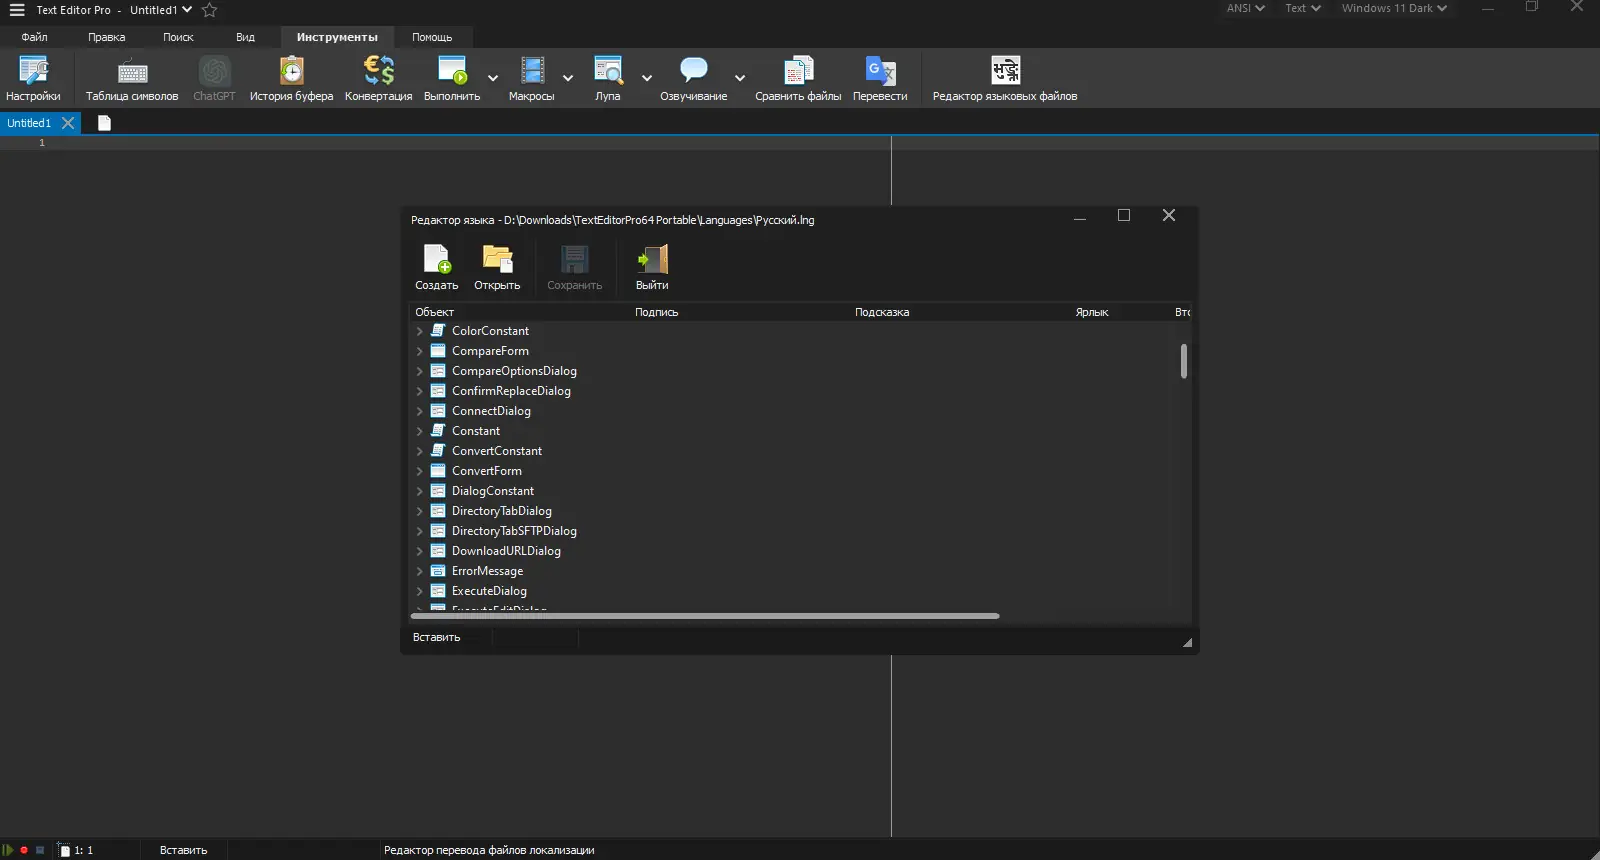
Task: Expand the ConfirmReplaceDialog tree node
Action: click(420, 391)
